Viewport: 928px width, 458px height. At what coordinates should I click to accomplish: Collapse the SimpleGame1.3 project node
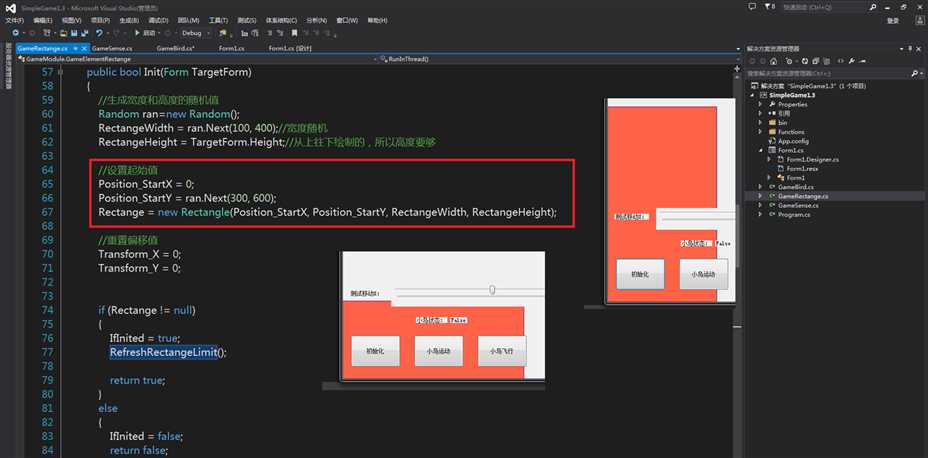pyautogui.click(x=753, y=95)
